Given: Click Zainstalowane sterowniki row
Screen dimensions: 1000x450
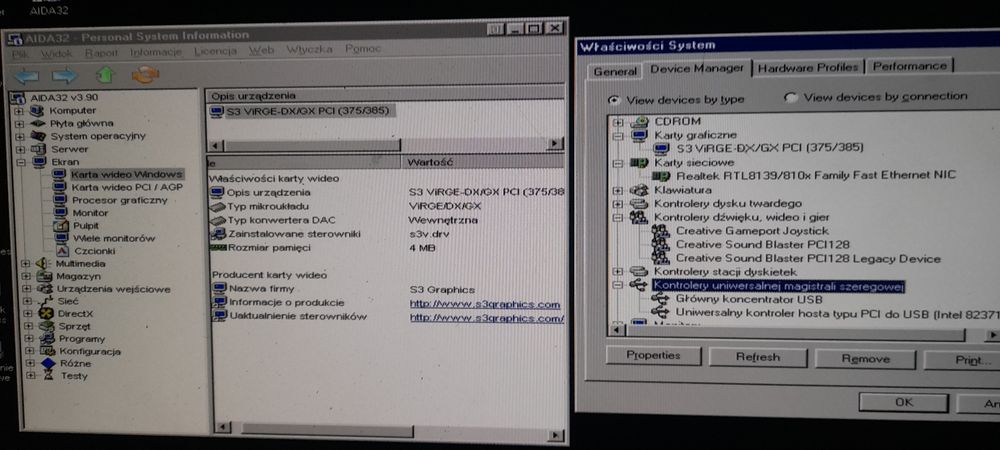Looking at the screenshot, I should (x=386, y=234).
